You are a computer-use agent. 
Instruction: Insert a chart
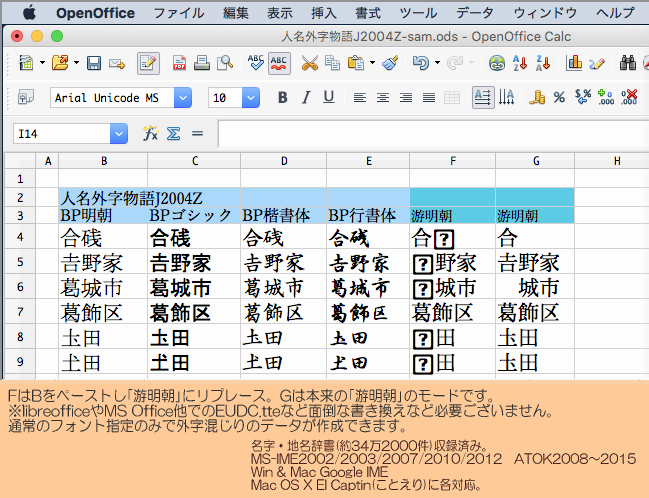coord(574,63)
